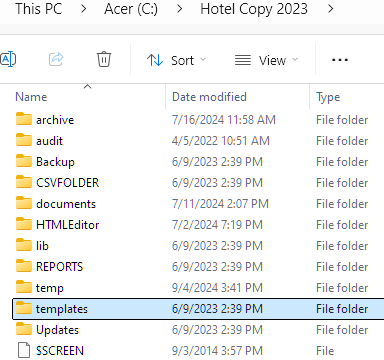Sort by the Name column header
384x360 pixels.
pos(31,97)
